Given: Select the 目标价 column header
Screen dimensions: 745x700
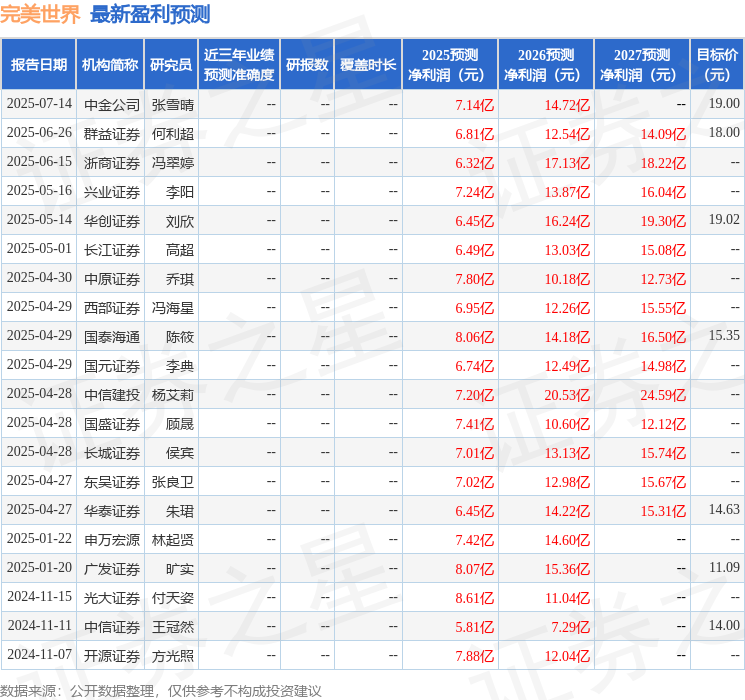Looking at the screenshot, I should coord(717,65).
